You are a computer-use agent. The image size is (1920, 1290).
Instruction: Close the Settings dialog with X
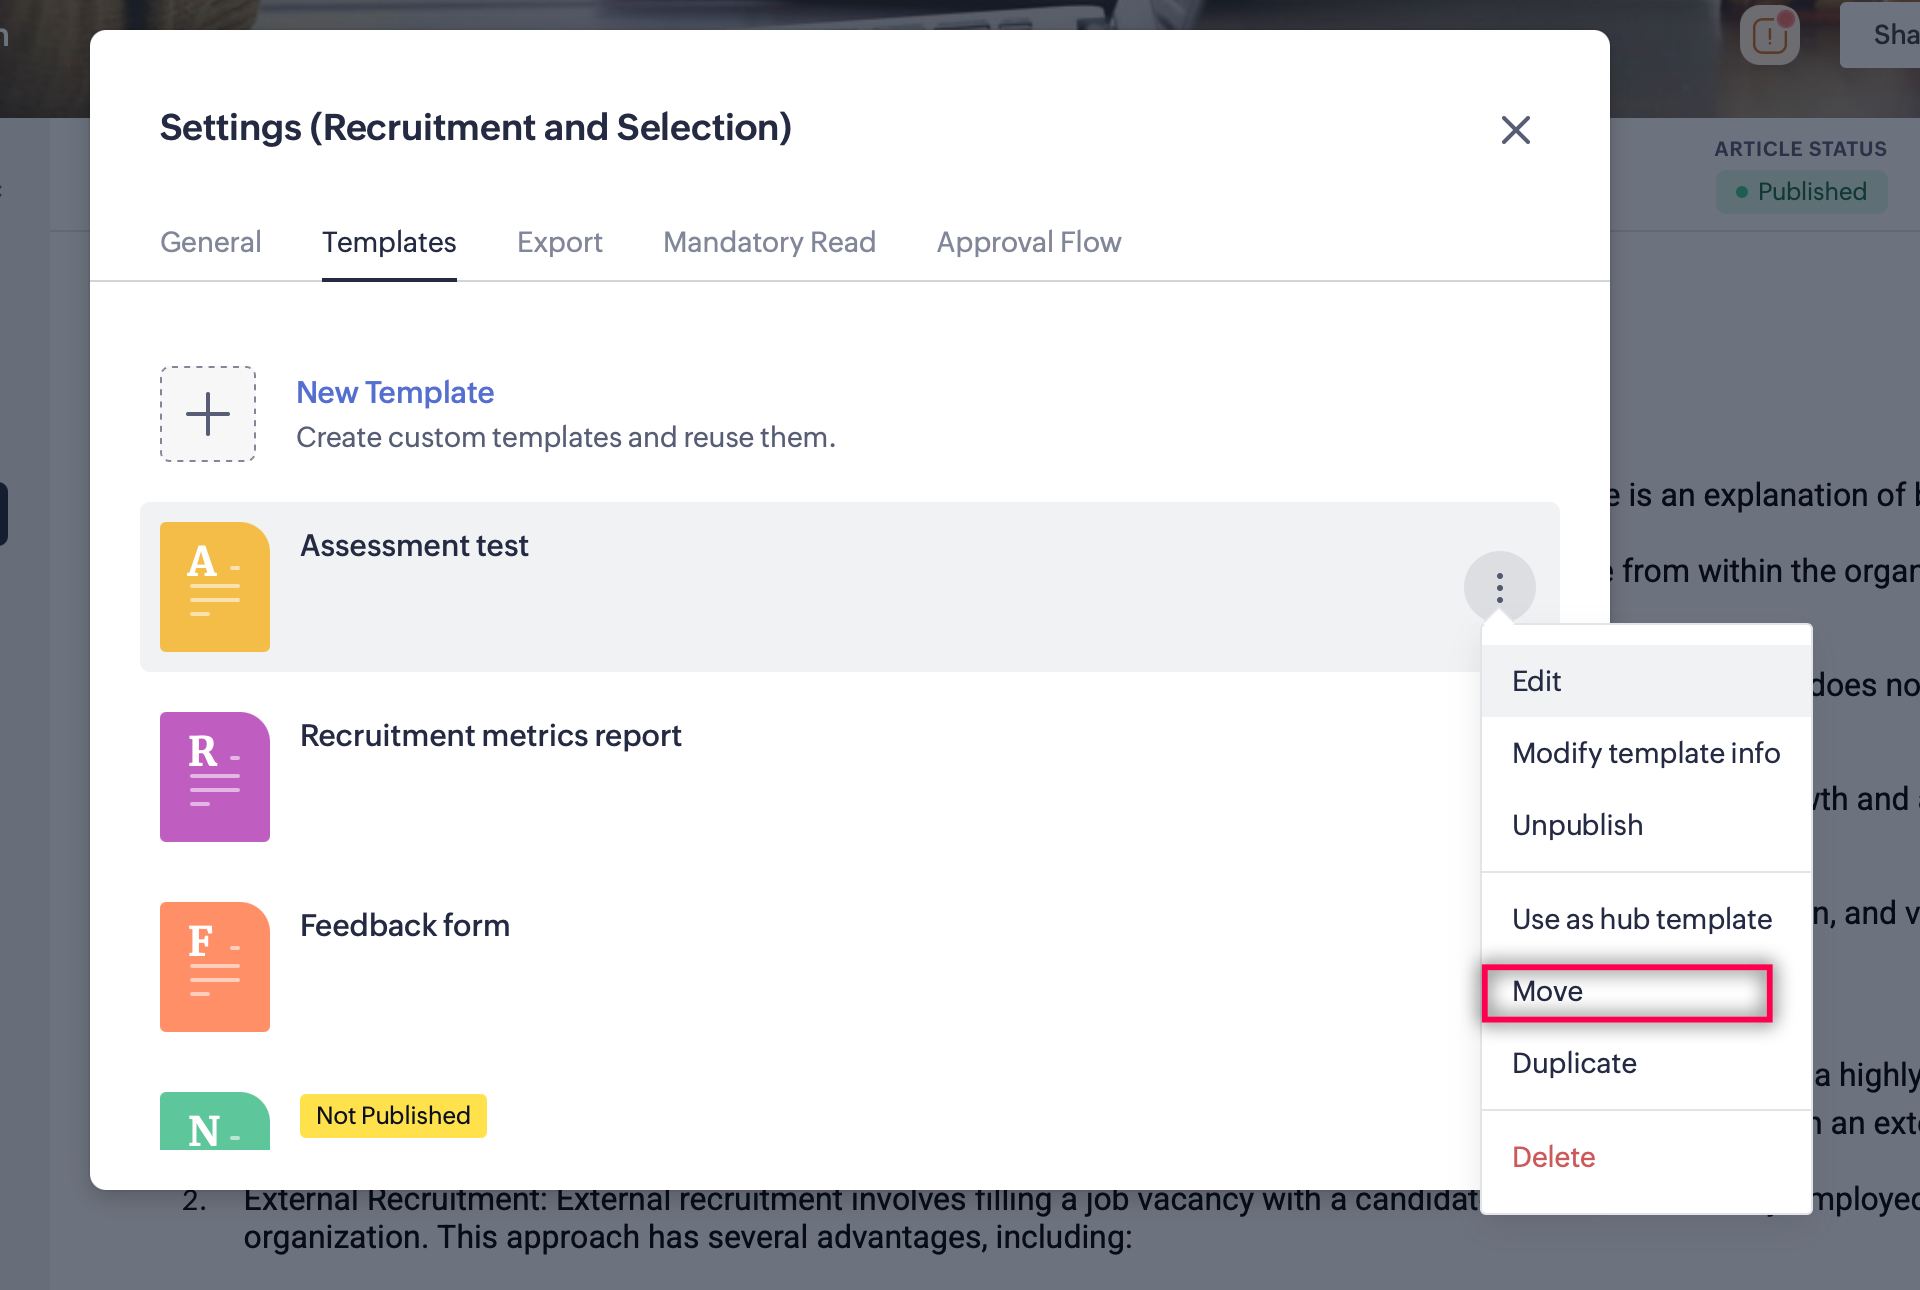(1515, 130)
